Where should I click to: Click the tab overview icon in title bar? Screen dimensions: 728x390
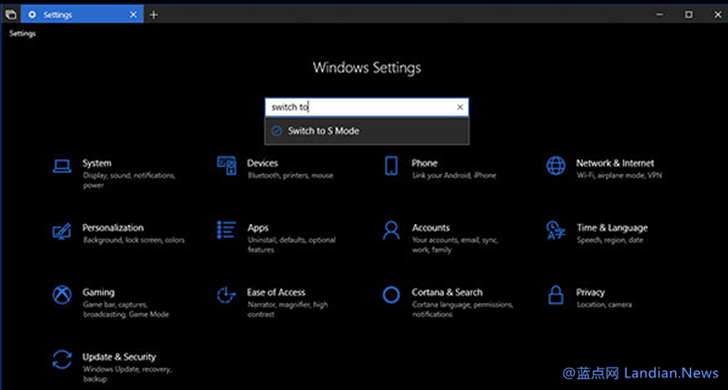10,15
